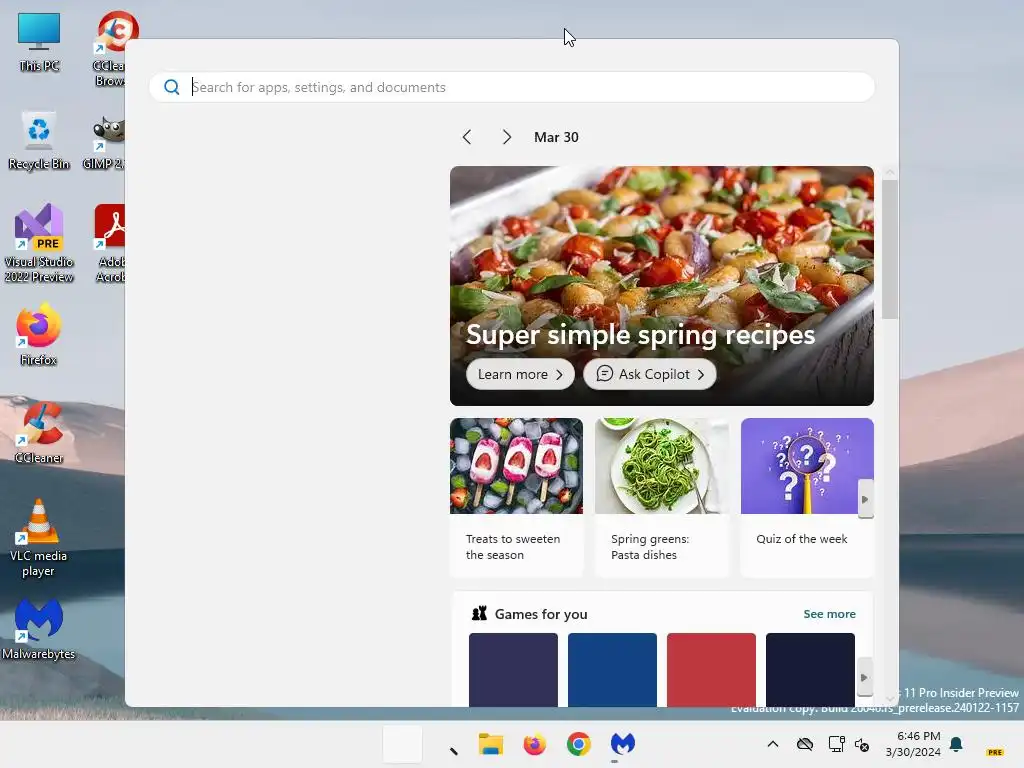Image resolution: width=1024 pixels, height=768 pixels.
Task: Open Google Chrome from taskbar
Action: click(579, 744)
